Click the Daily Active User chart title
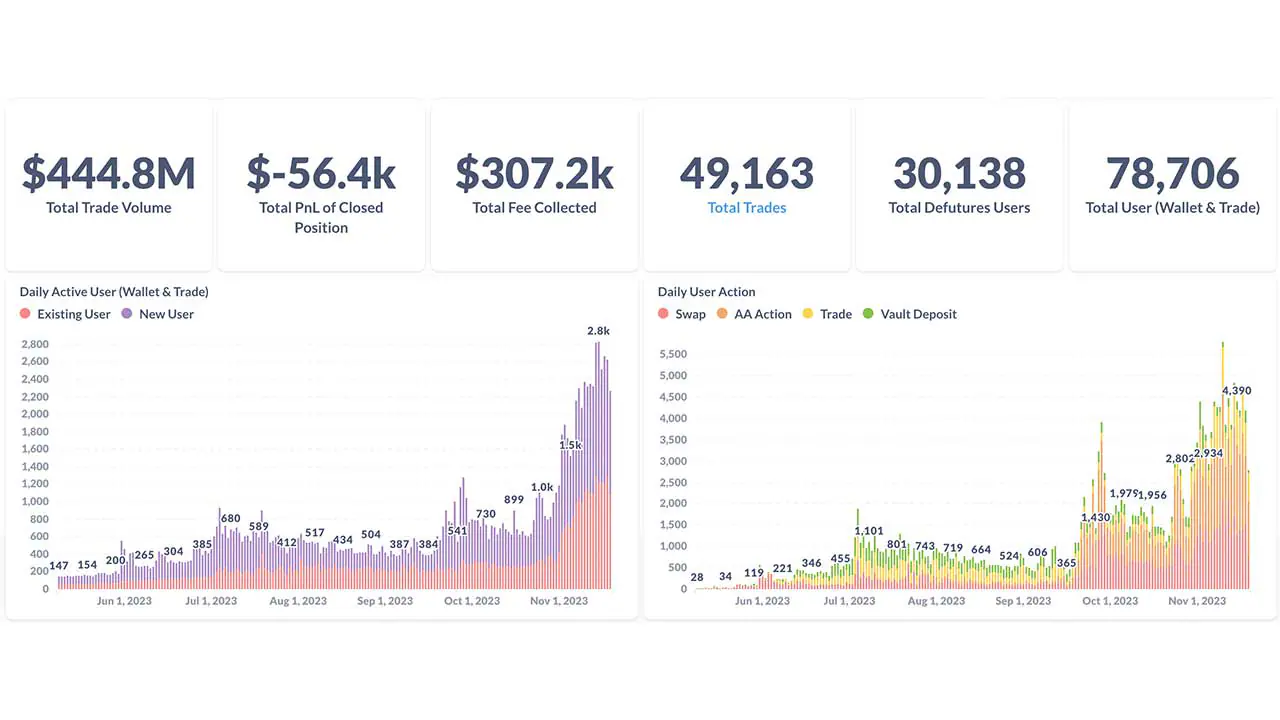The height and width of the screenshot is (720, 1280). (x=114, y=292)
